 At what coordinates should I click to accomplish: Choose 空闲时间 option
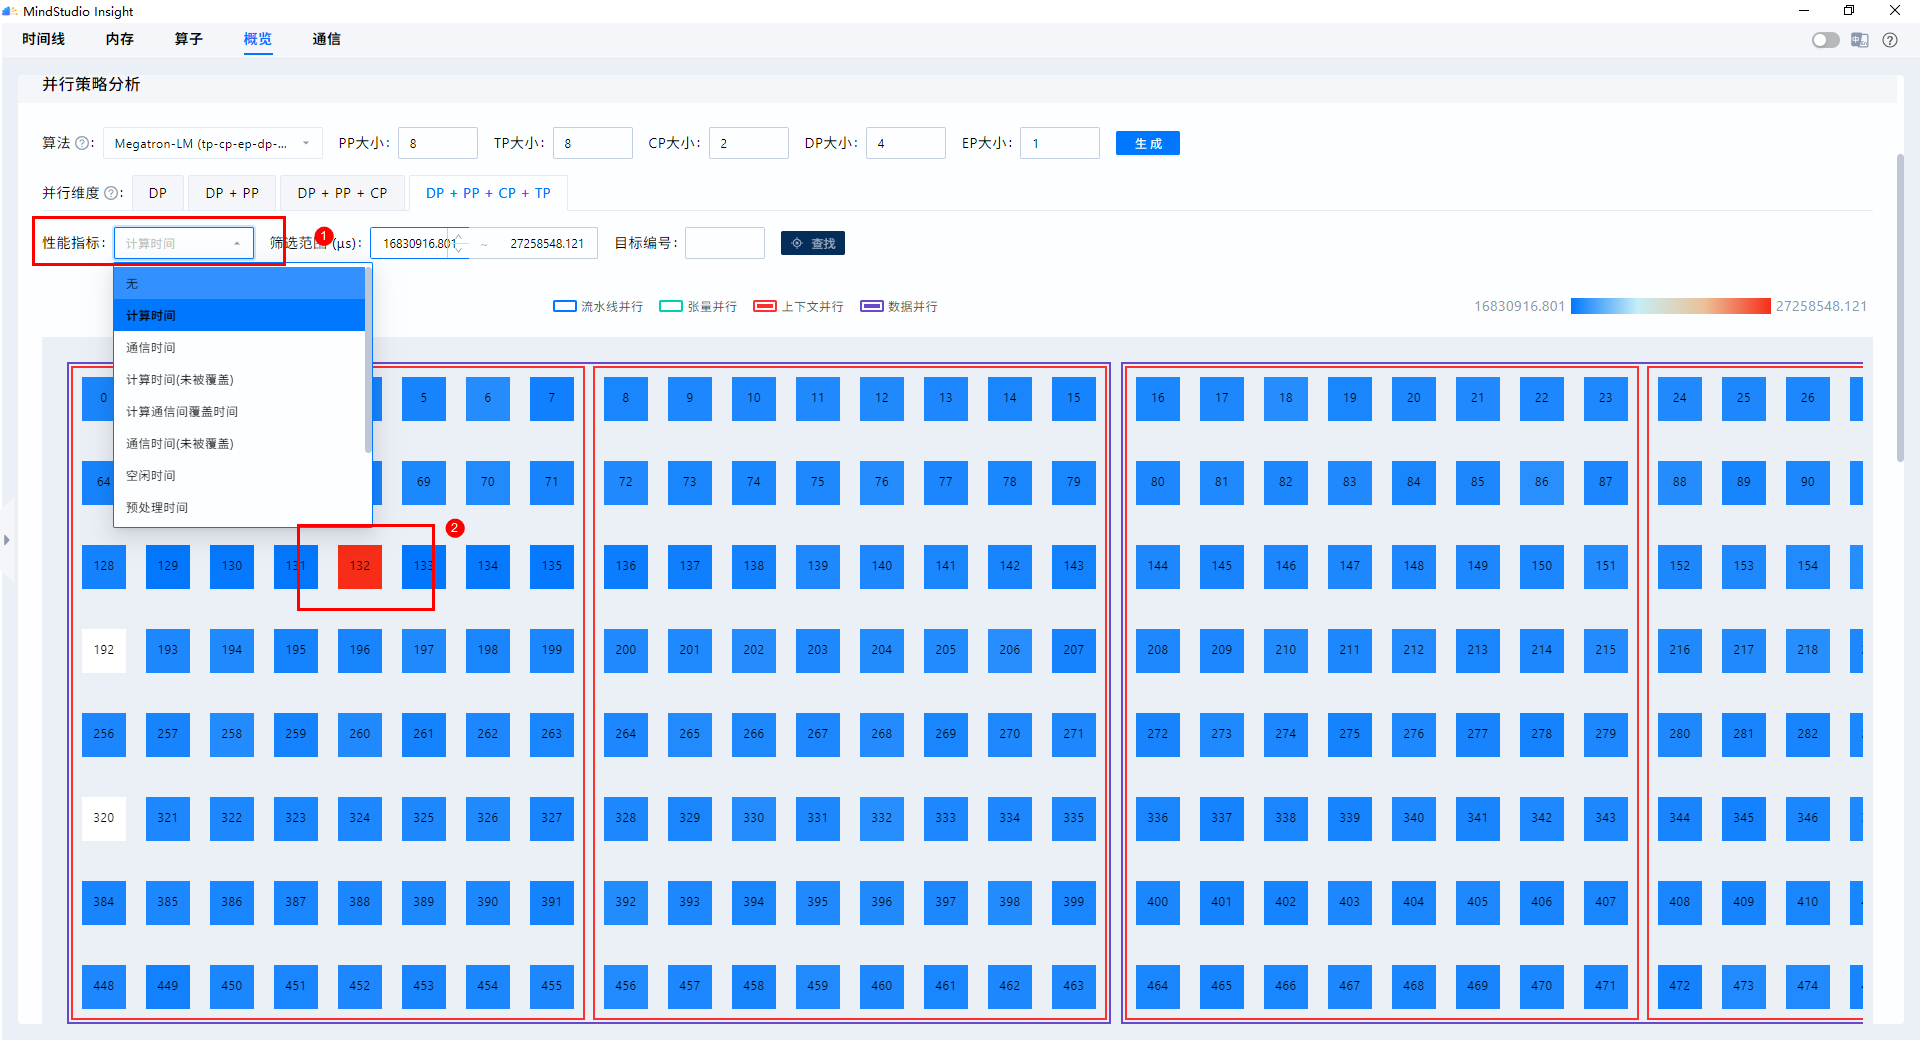[x=239, y=476]
